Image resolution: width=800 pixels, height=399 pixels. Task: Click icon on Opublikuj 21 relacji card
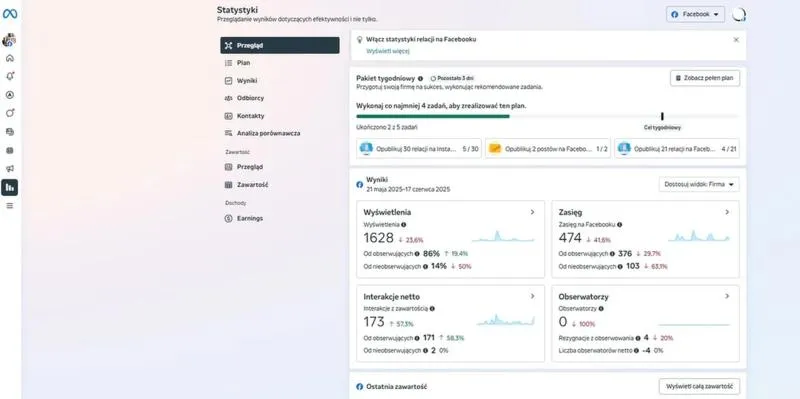point(624,148)
